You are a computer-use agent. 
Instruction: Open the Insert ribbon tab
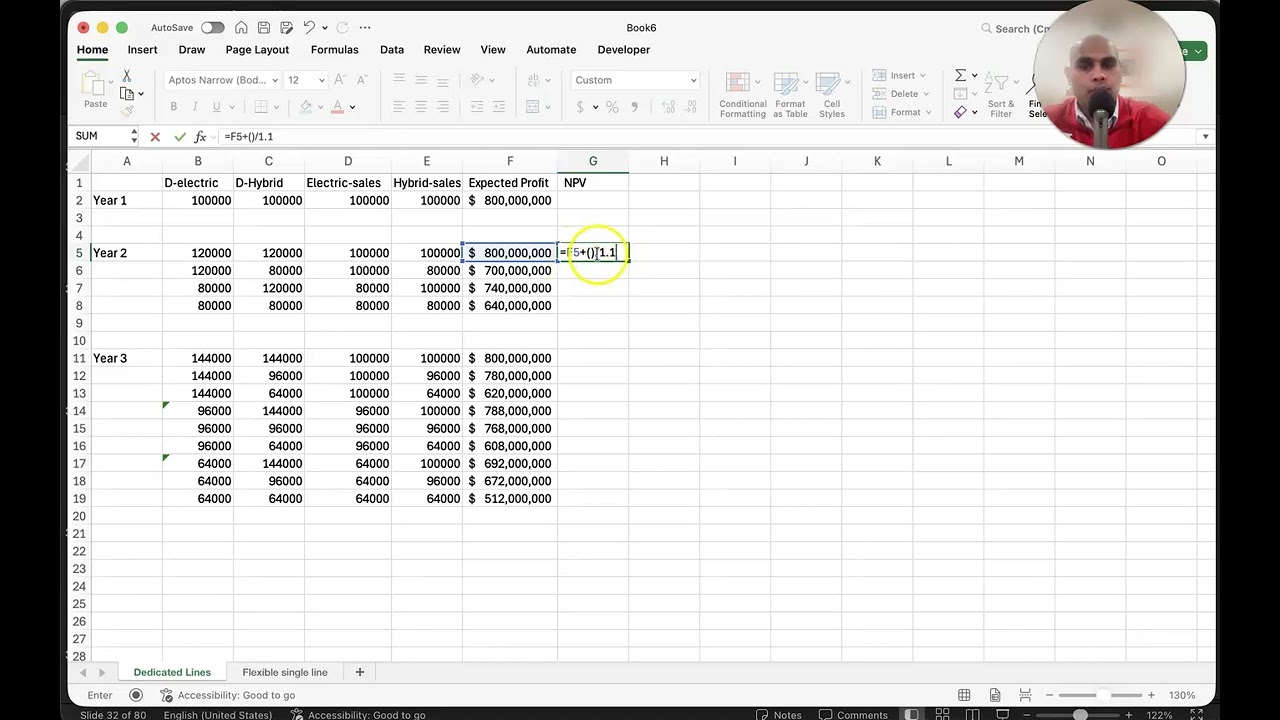(142, 50)
